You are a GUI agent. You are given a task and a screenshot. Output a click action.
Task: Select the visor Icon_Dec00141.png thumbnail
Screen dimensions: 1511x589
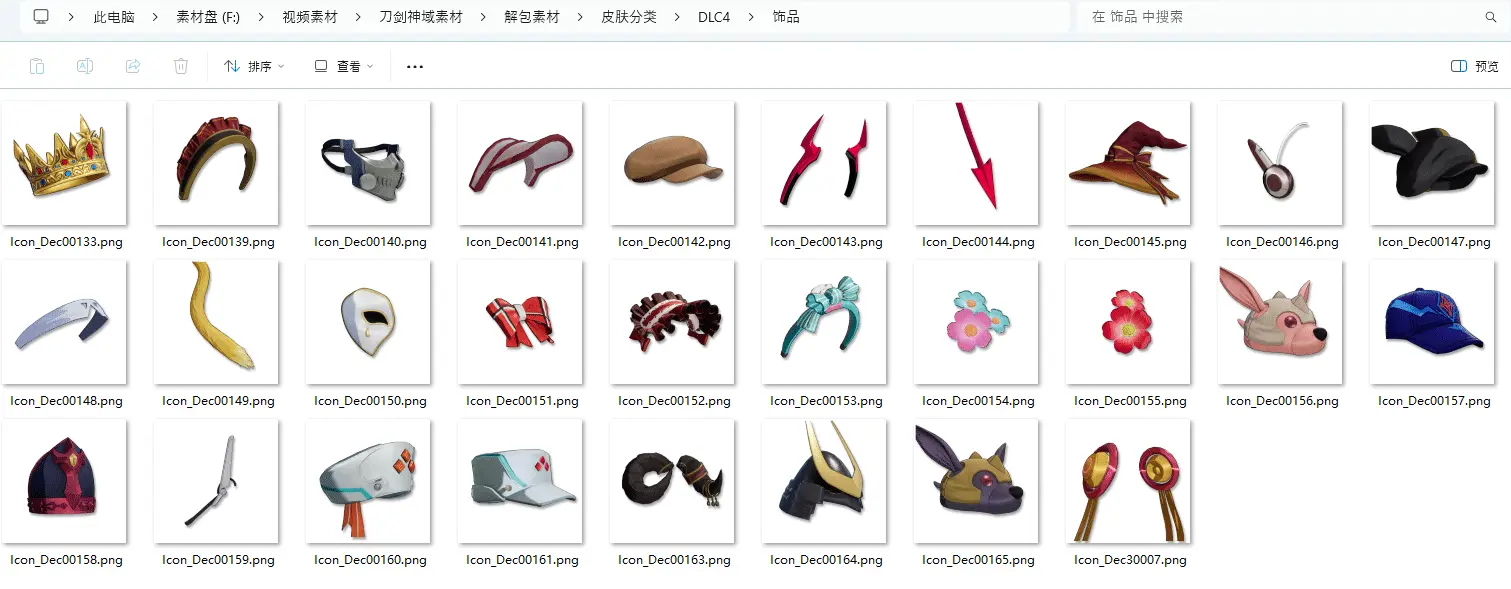click(520, 162)
